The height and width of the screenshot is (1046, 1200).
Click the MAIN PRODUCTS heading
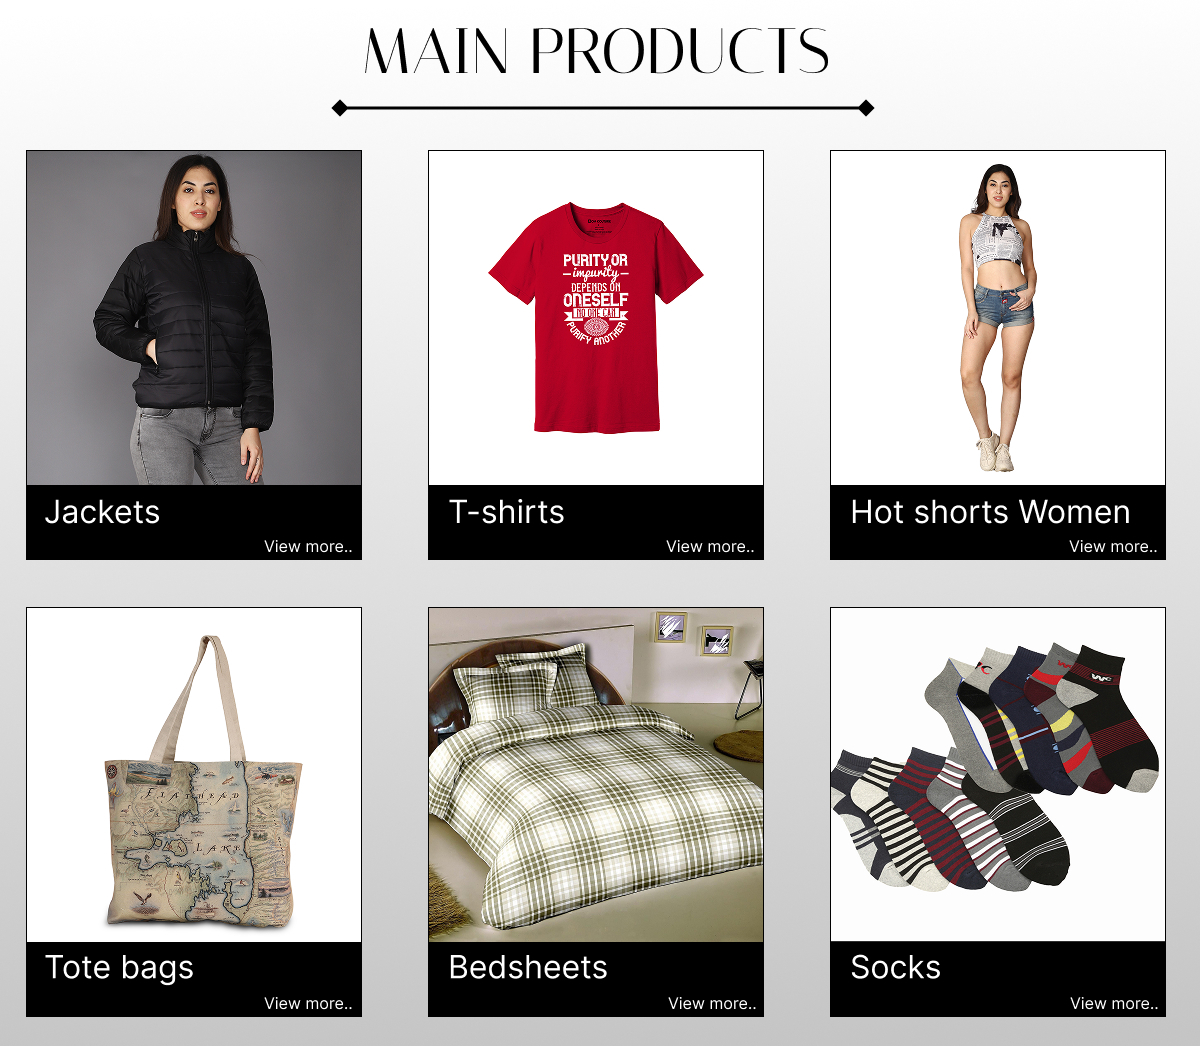tap(597, 51)
